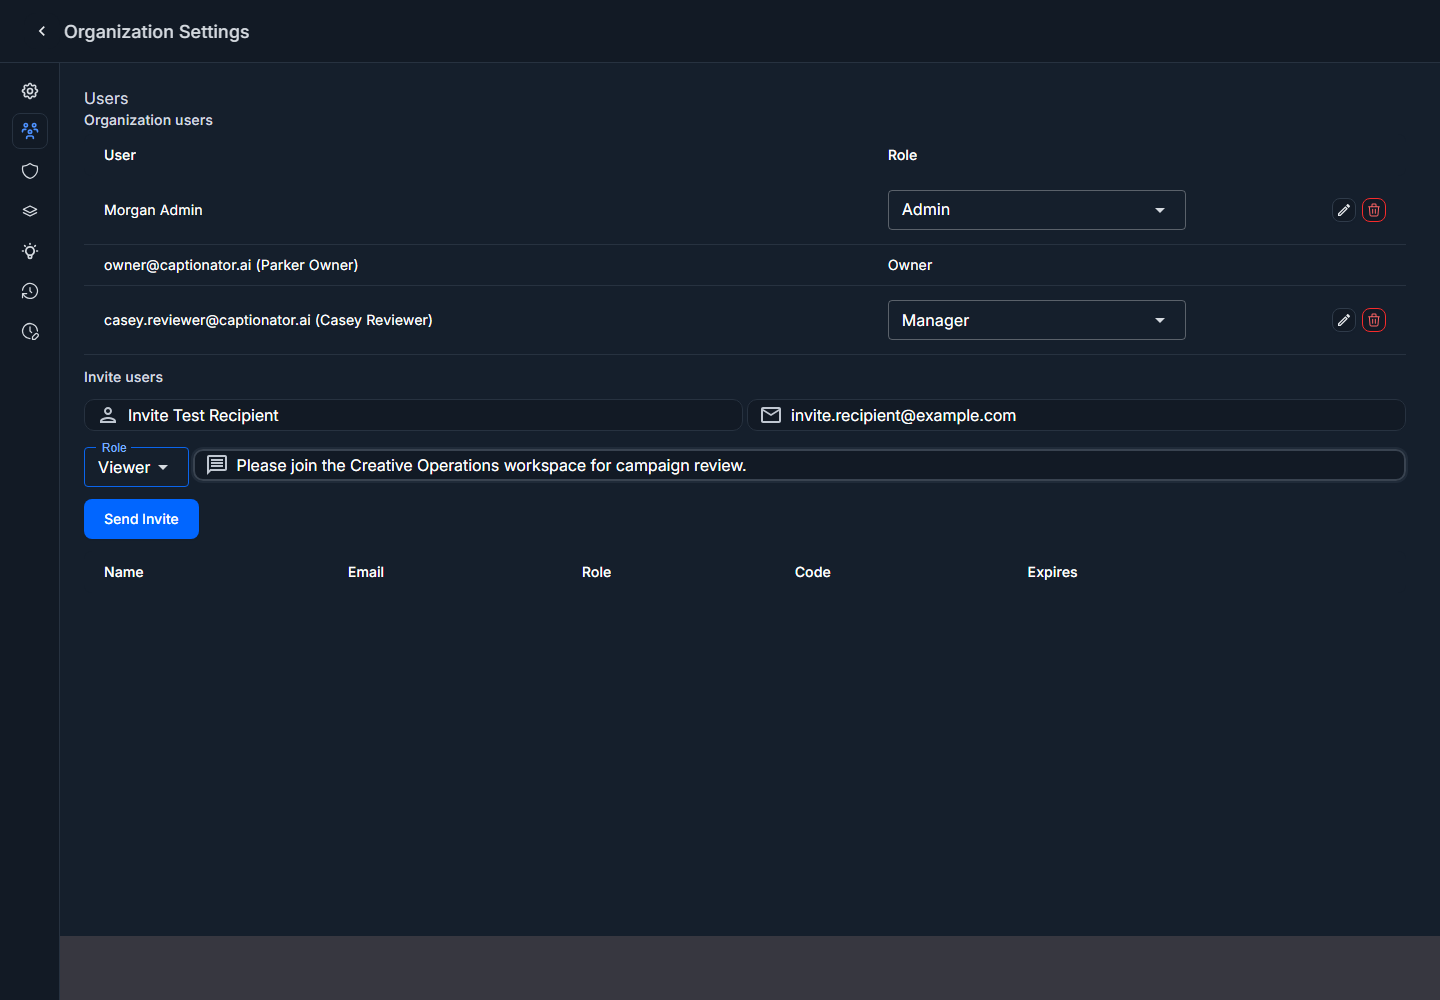Click the envelope icon in email field

click(771, 415)
